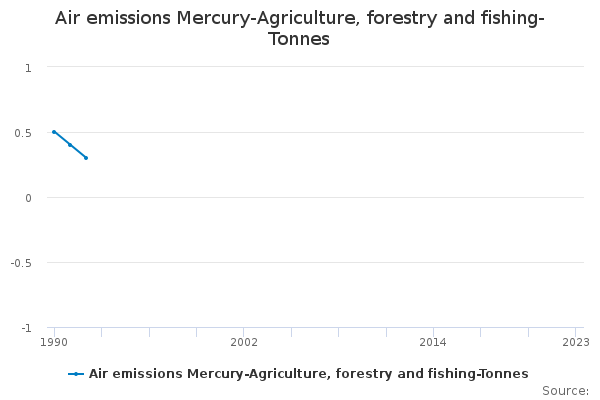Select the 2014 x-axis label
Image resolution: width=600 pixels, height=400 pixels.
point(433,342)
